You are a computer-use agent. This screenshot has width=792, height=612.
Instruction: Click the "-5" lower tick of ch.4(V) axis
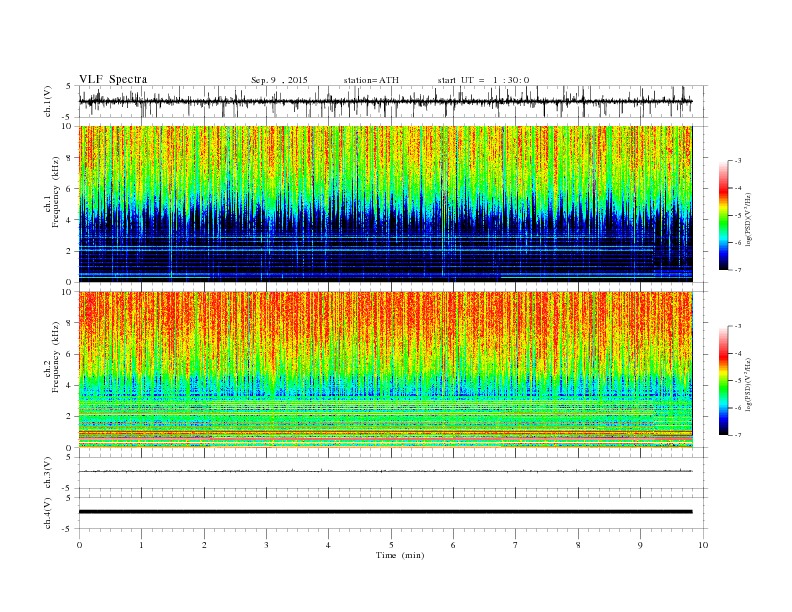point(68,529)
